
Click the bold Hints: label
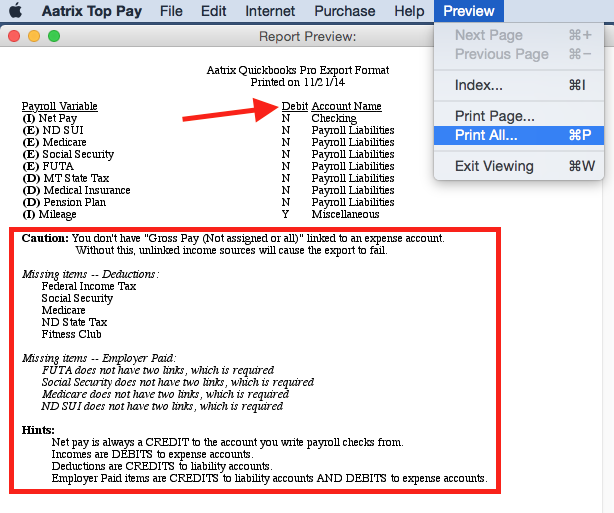[x=38, y=430]
